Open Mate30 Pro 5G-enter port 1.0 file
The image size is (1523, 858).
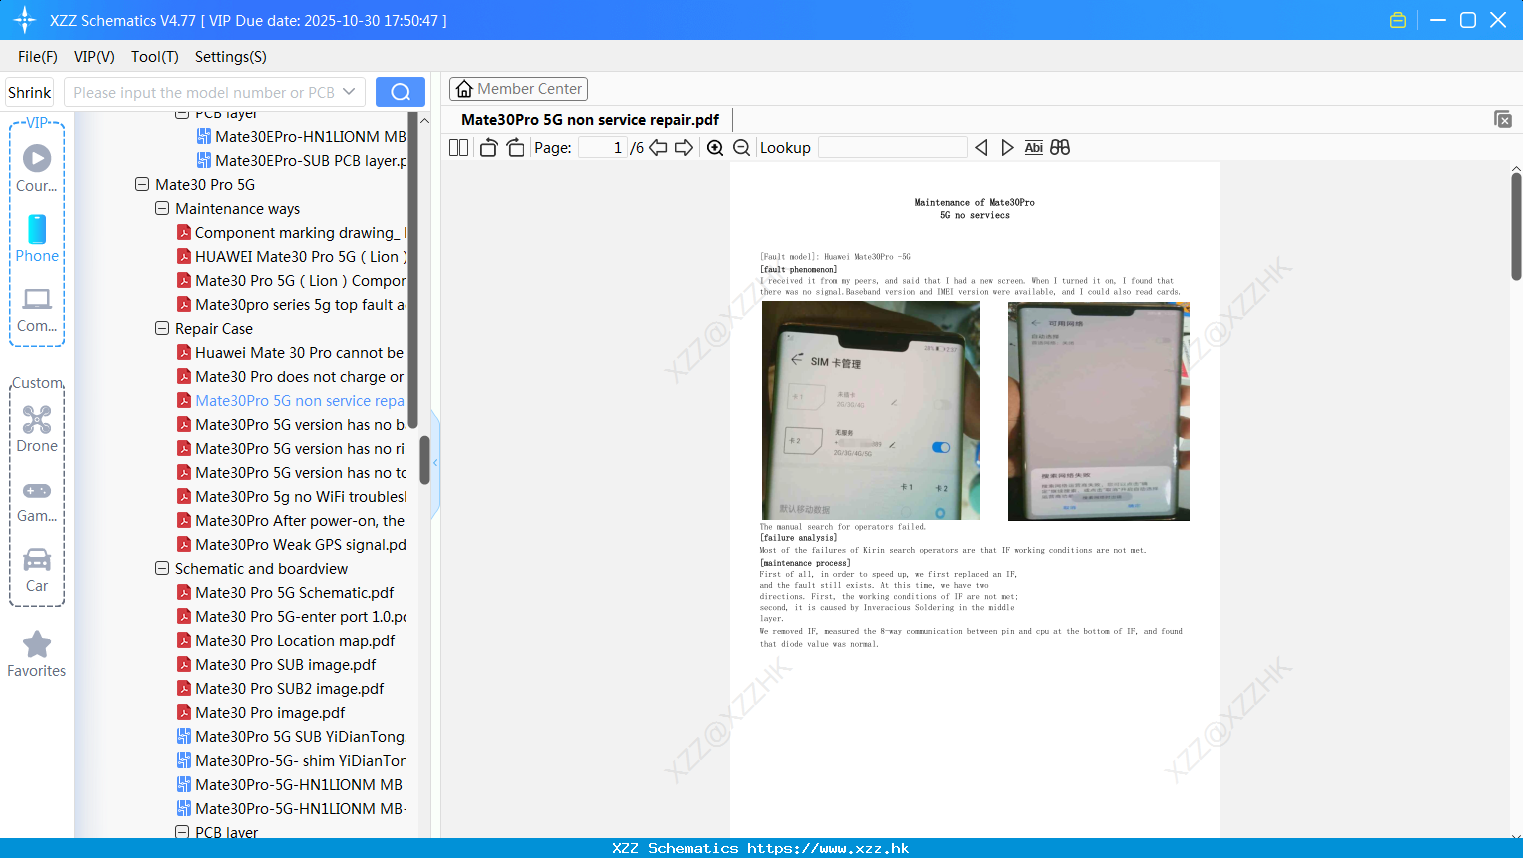pyautogui.click(x=292, y=616)
